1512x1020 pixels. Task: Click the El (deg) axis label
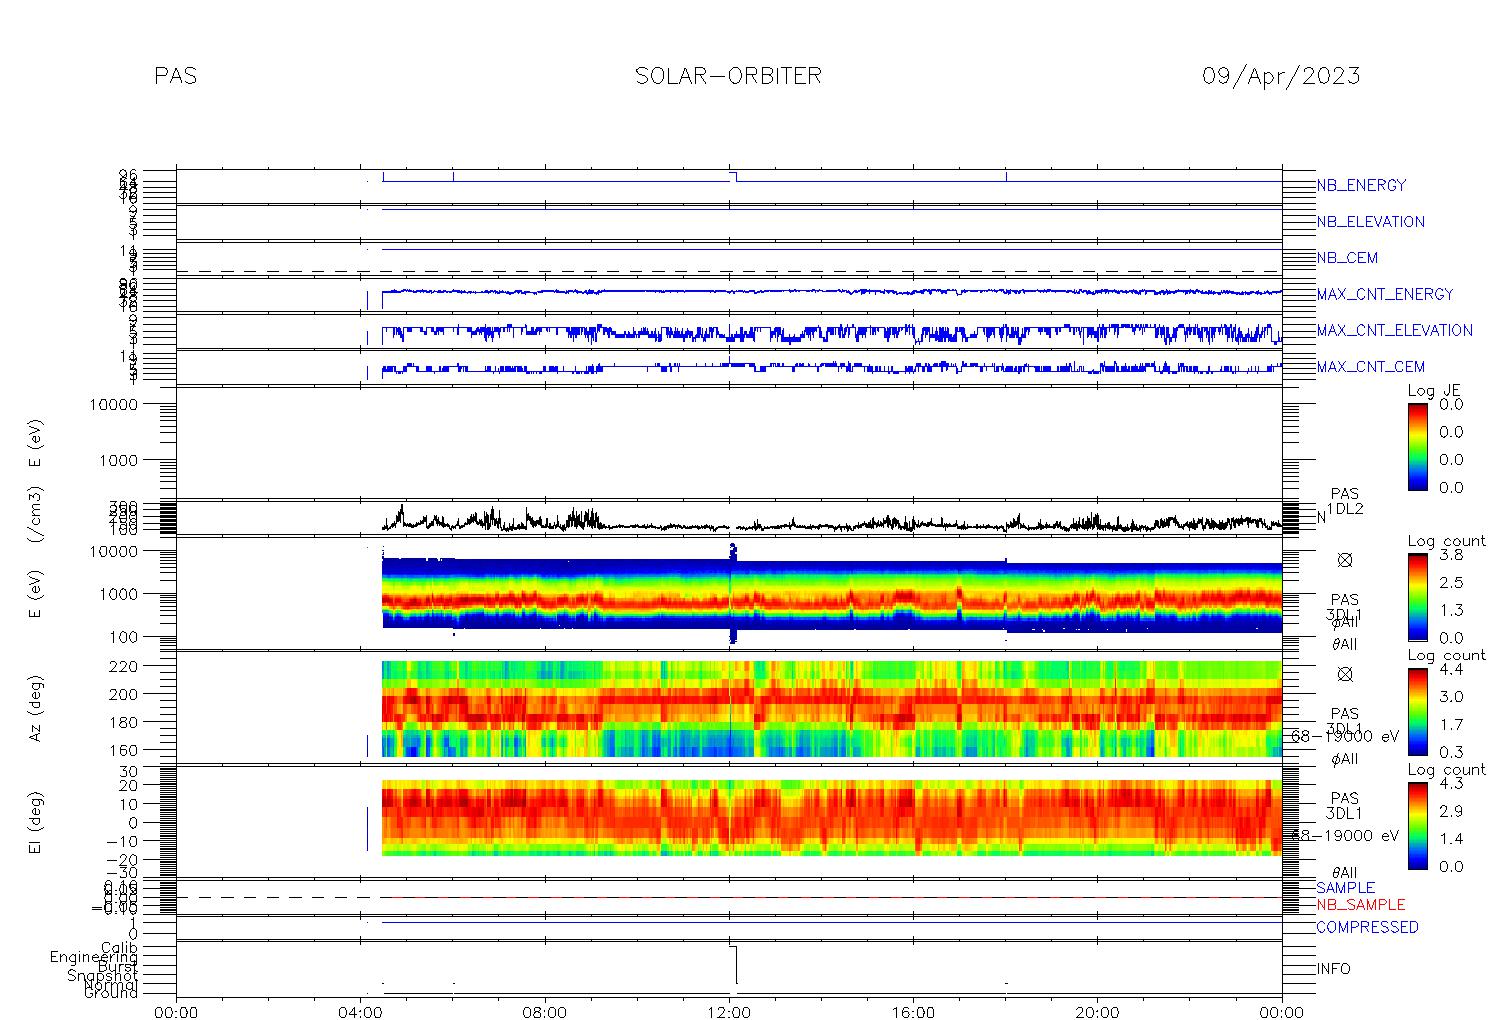35,822
